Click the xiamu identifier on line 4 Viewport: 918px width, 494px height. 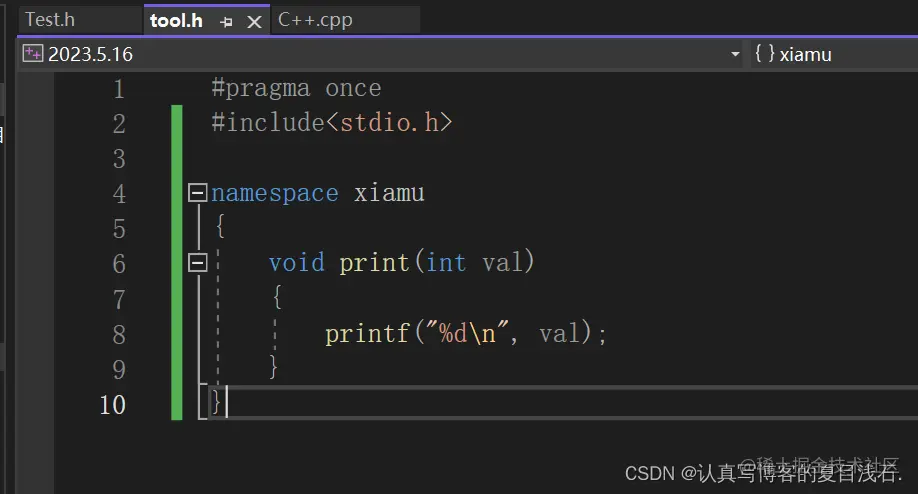(389, 193)
